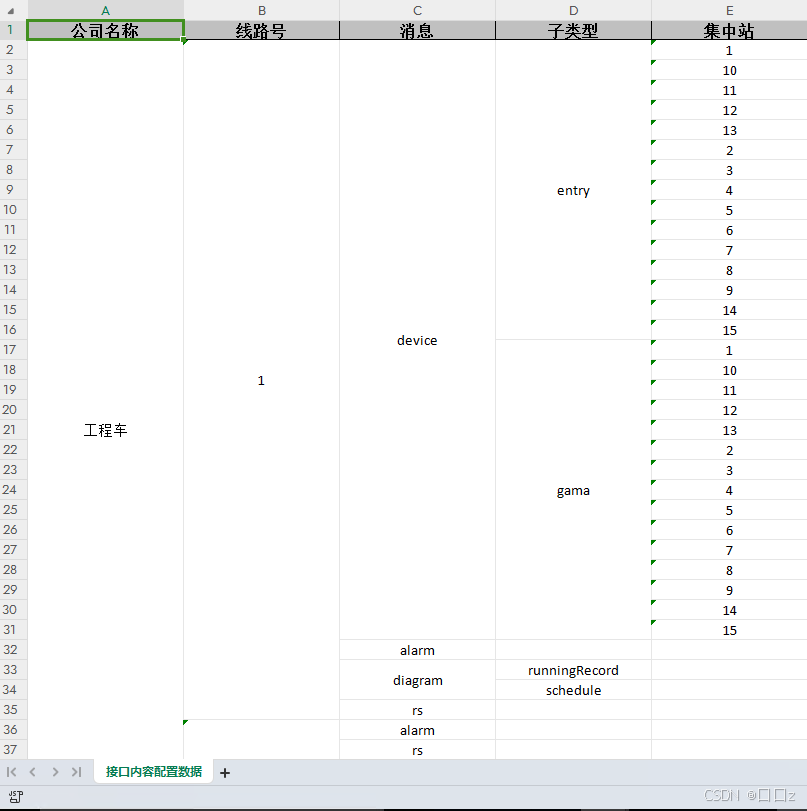Viewport: 807px width, 811px height.
Task: Select column A header
Action: (106, 10)
